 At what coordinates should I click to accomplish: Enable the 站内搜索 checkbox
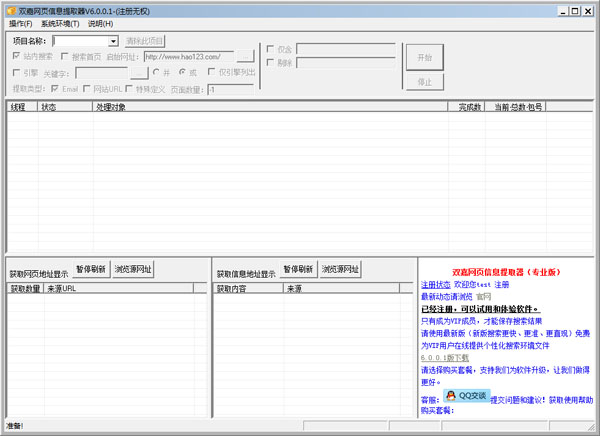coord(17,57)
